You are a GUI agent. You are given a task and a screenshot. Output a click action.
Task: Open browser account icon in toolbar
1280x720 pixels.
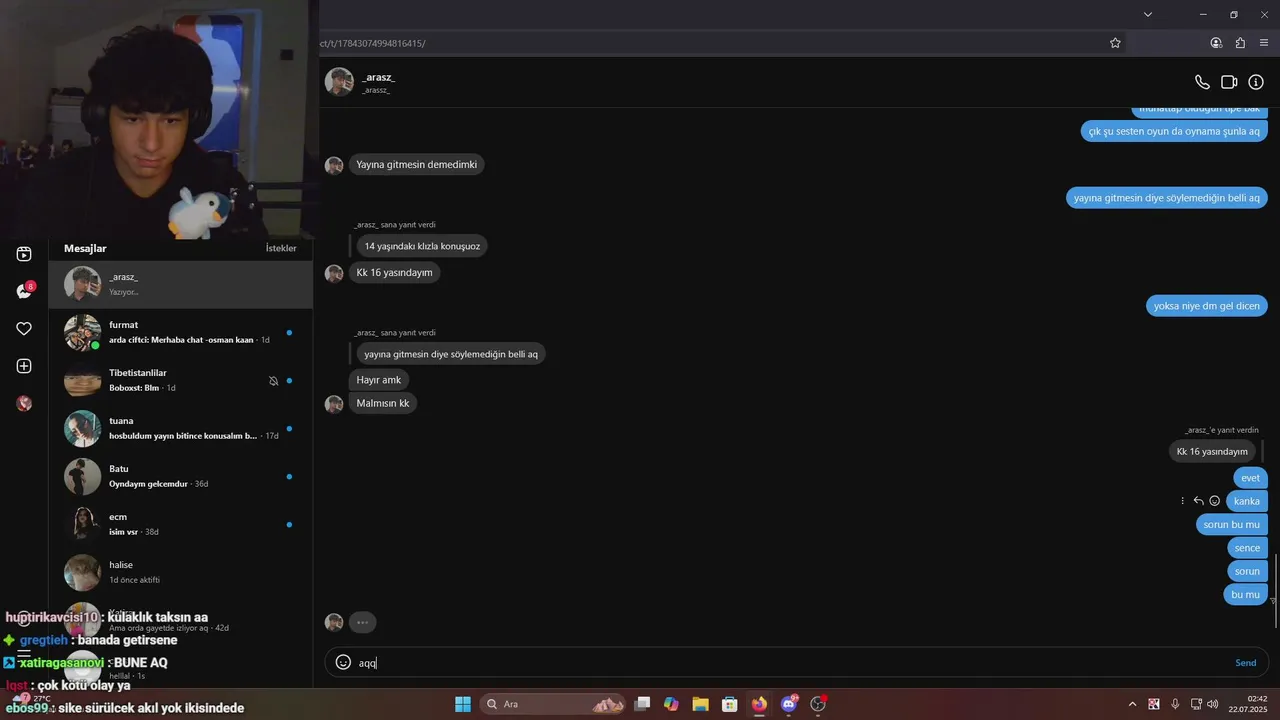(1216, 43)
